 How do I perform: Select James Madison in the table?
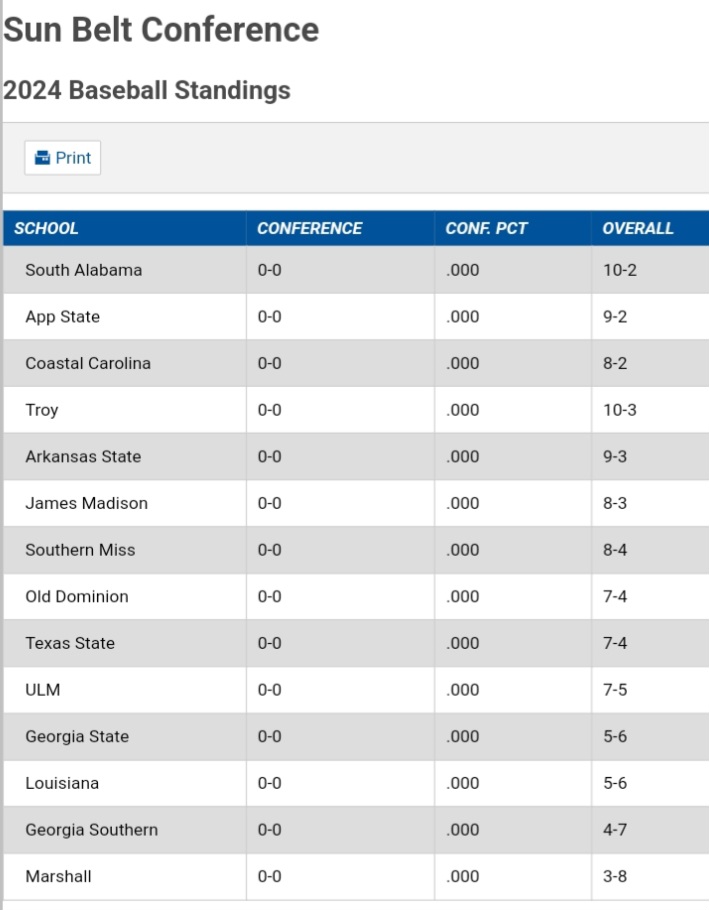(x=86, y=503)
